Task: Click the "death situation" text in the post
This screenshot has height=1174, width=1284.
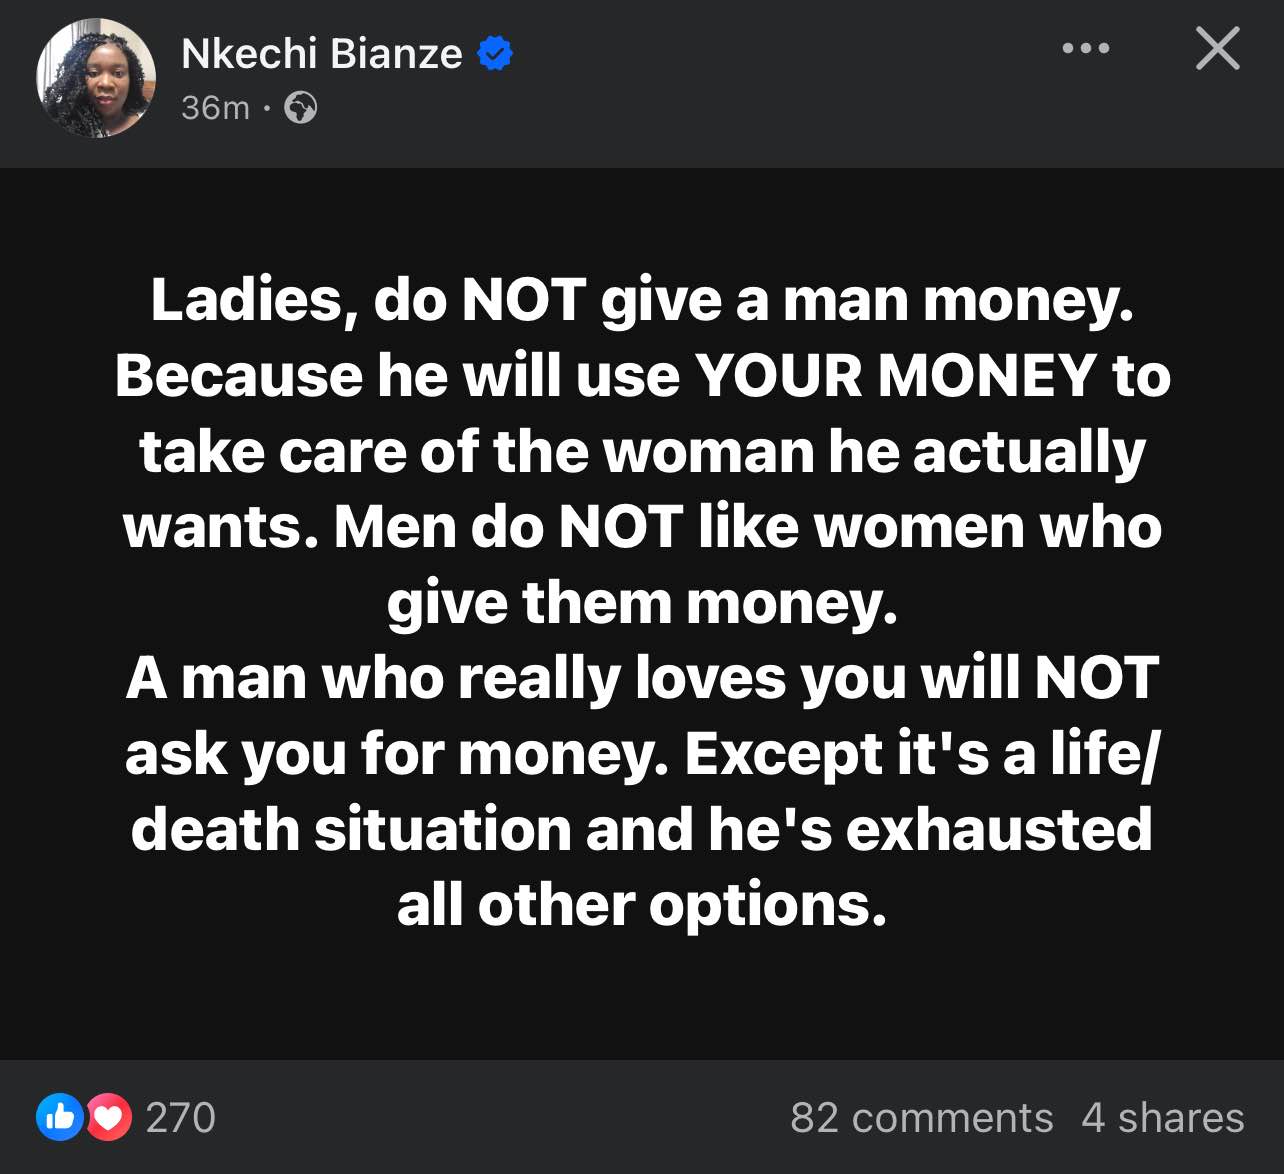Action: coord(350,830)
